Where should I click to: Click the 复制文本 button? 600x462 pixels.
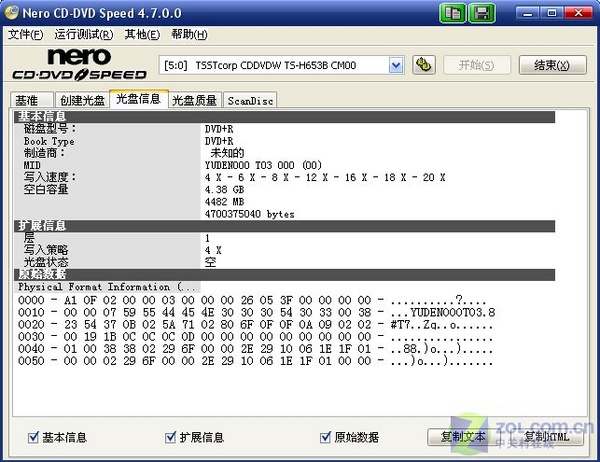tap(463, 437)
